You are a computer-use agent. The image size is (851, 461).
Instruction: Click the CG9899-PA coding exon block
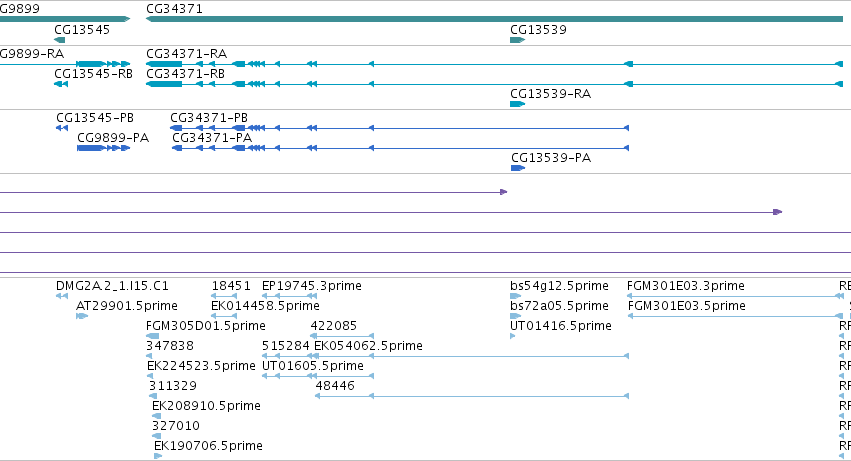(90, 148)
